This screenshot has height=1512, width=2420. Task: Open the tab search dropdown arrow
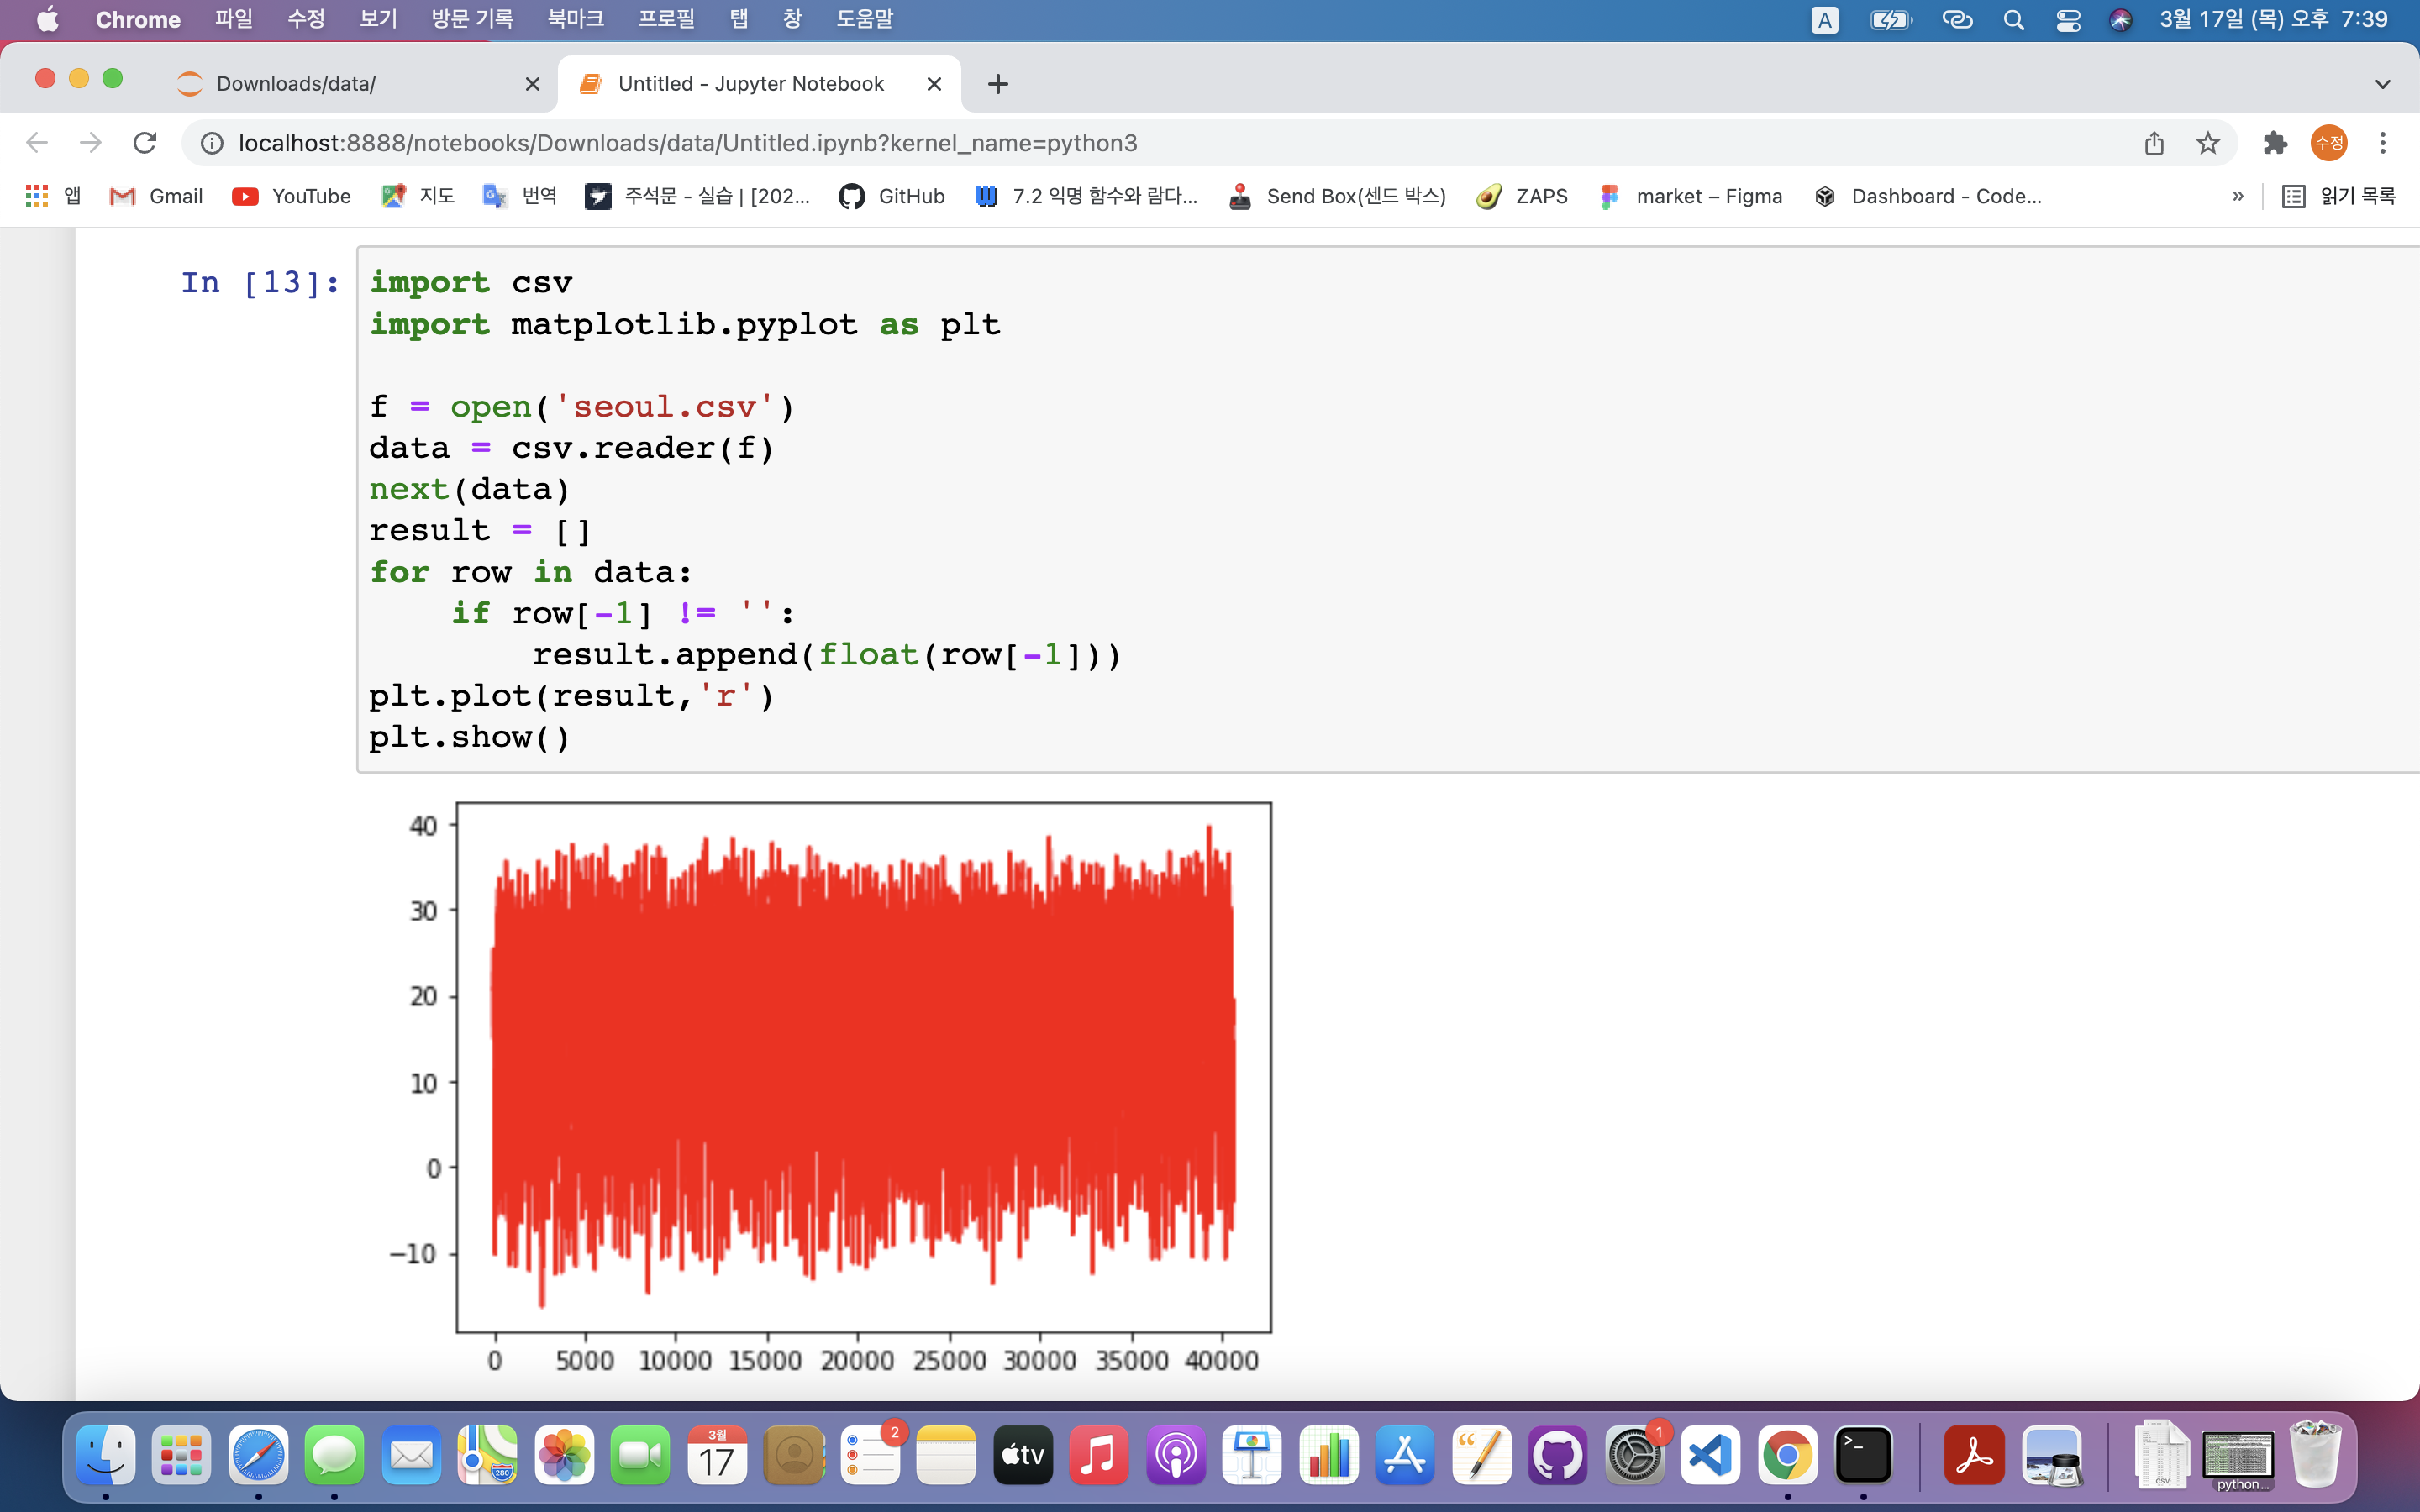(2382, 84)
